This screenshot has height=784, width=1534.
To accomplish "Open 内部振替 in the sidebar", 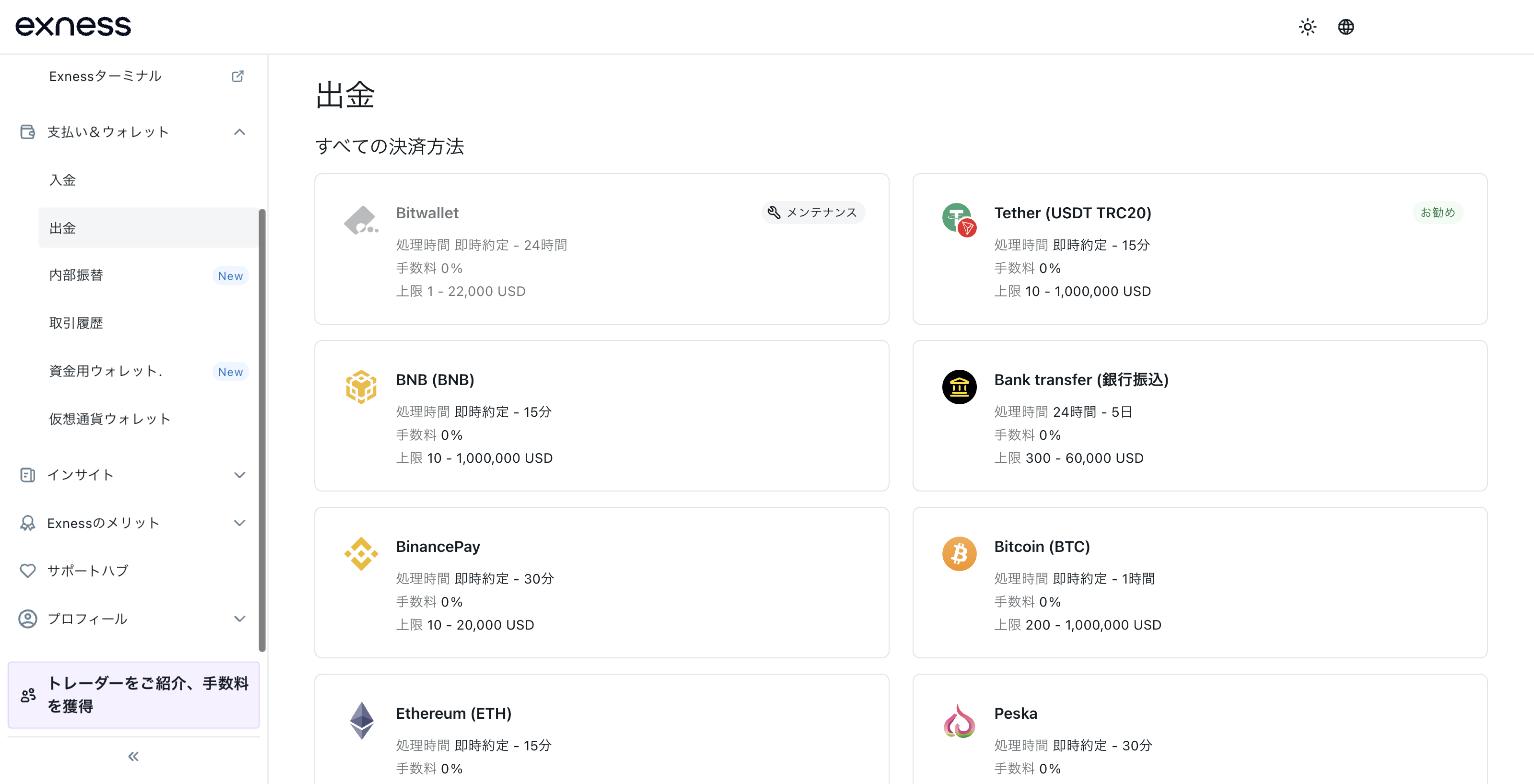I will [149, 275].
